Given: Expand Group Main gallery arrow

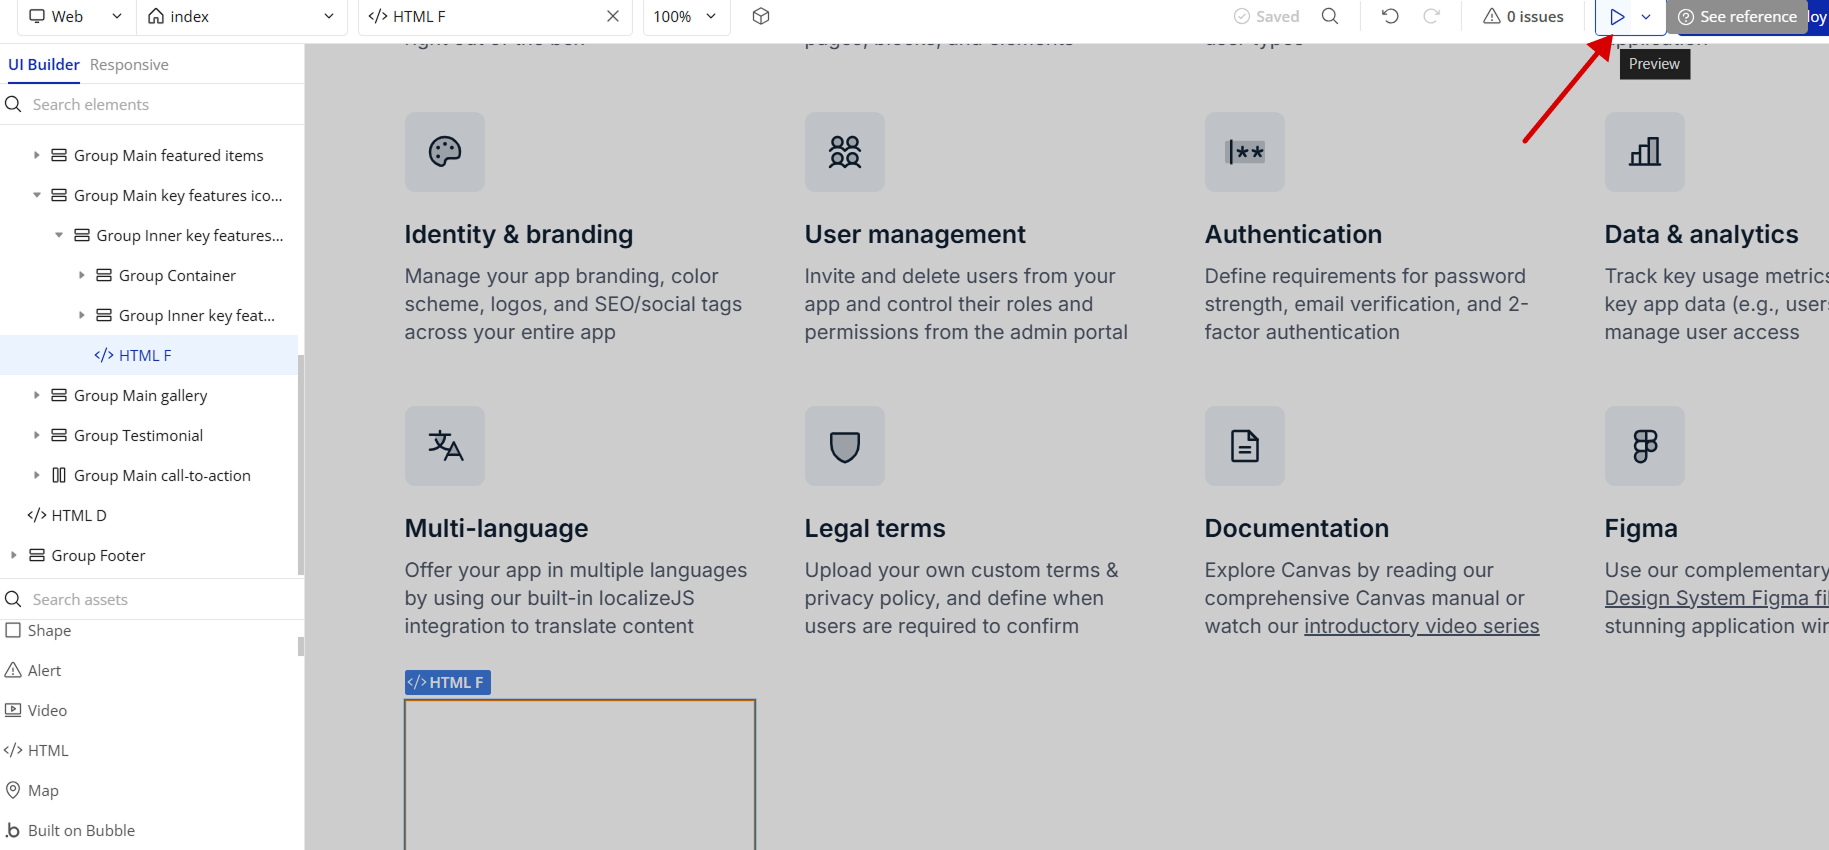Looking at the screenshot, I should point(37,395).
